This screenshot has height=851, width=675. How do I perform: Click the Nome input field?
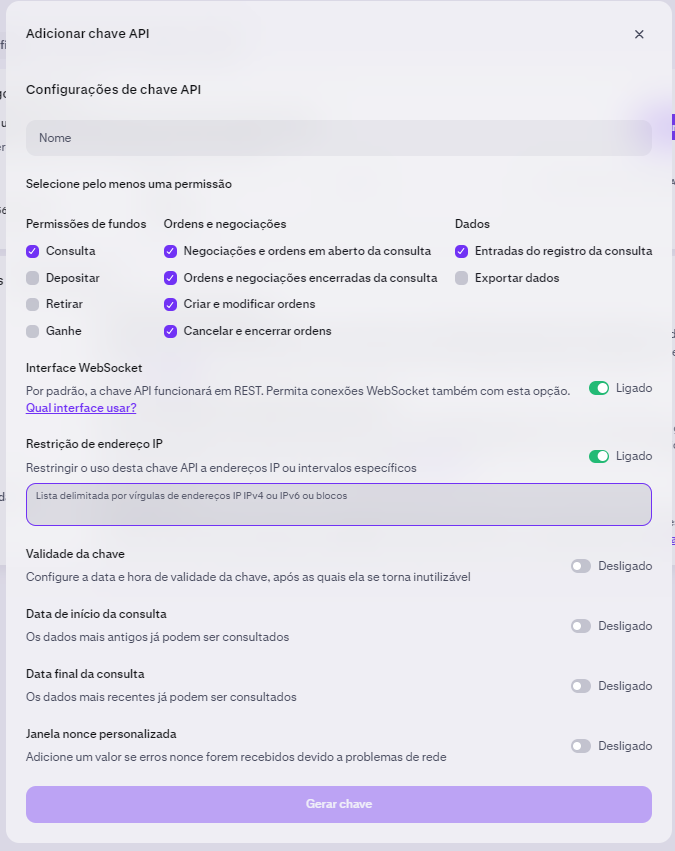click(339, 138)
